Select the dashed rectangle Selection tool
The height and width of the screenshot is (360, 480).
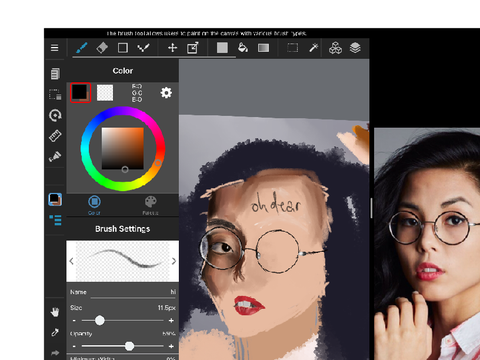[293, 48]
